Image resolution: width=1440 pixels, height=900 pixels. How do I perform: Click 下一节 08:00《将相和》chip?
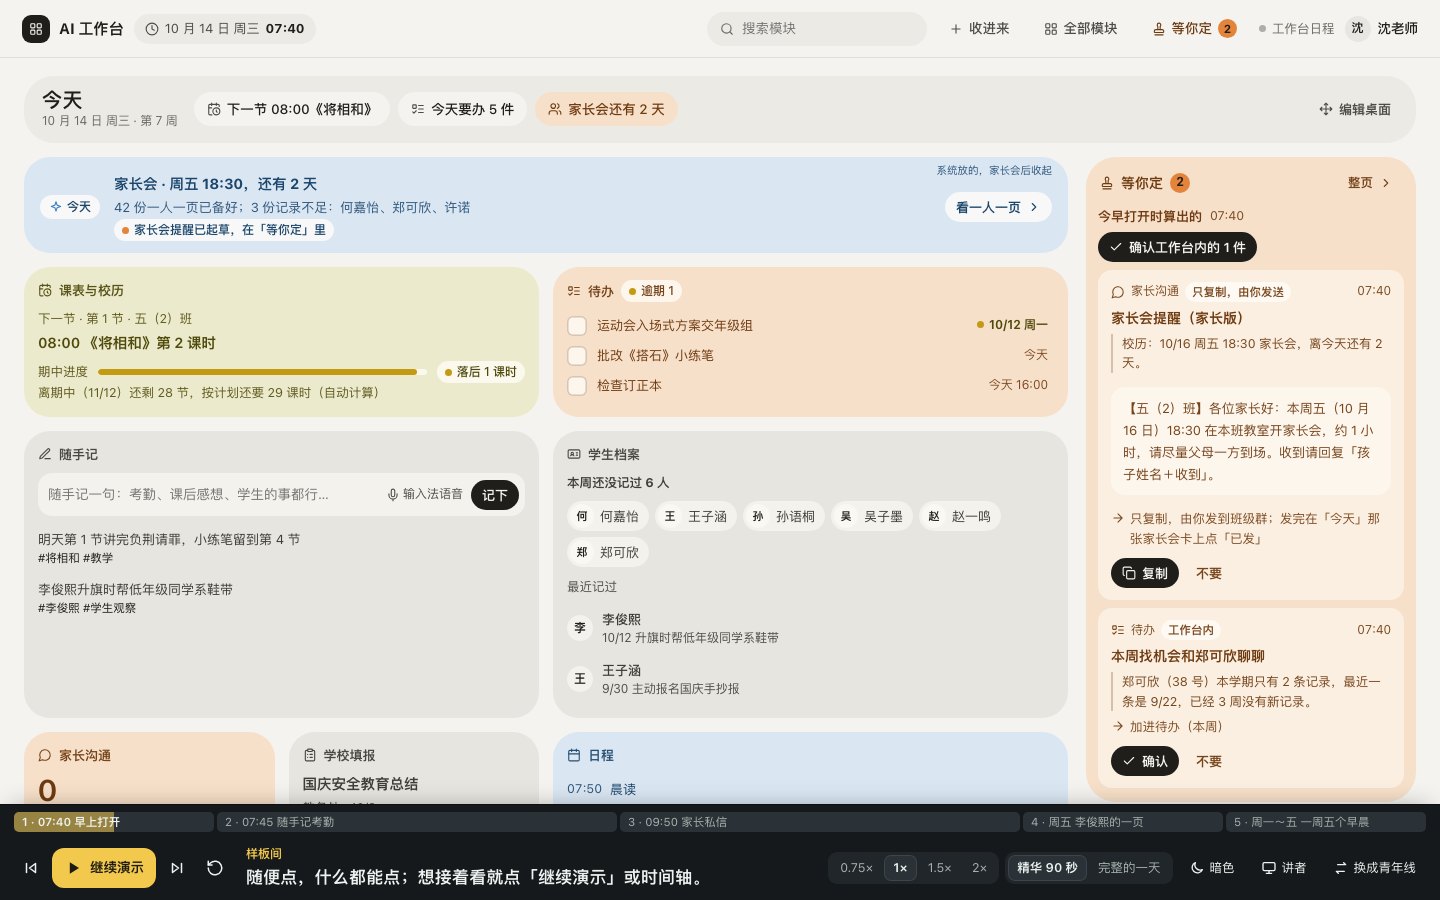pyautogui.click(x=291, y=109)
